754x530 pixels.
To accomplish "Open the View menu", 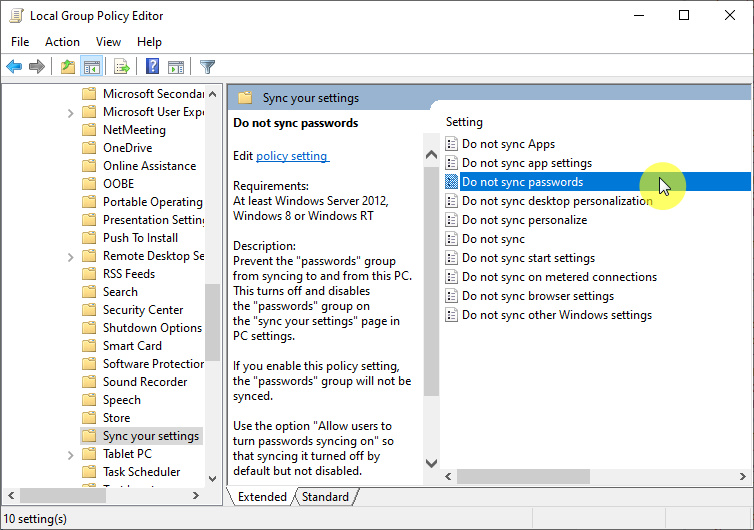I will coord(108,42).
